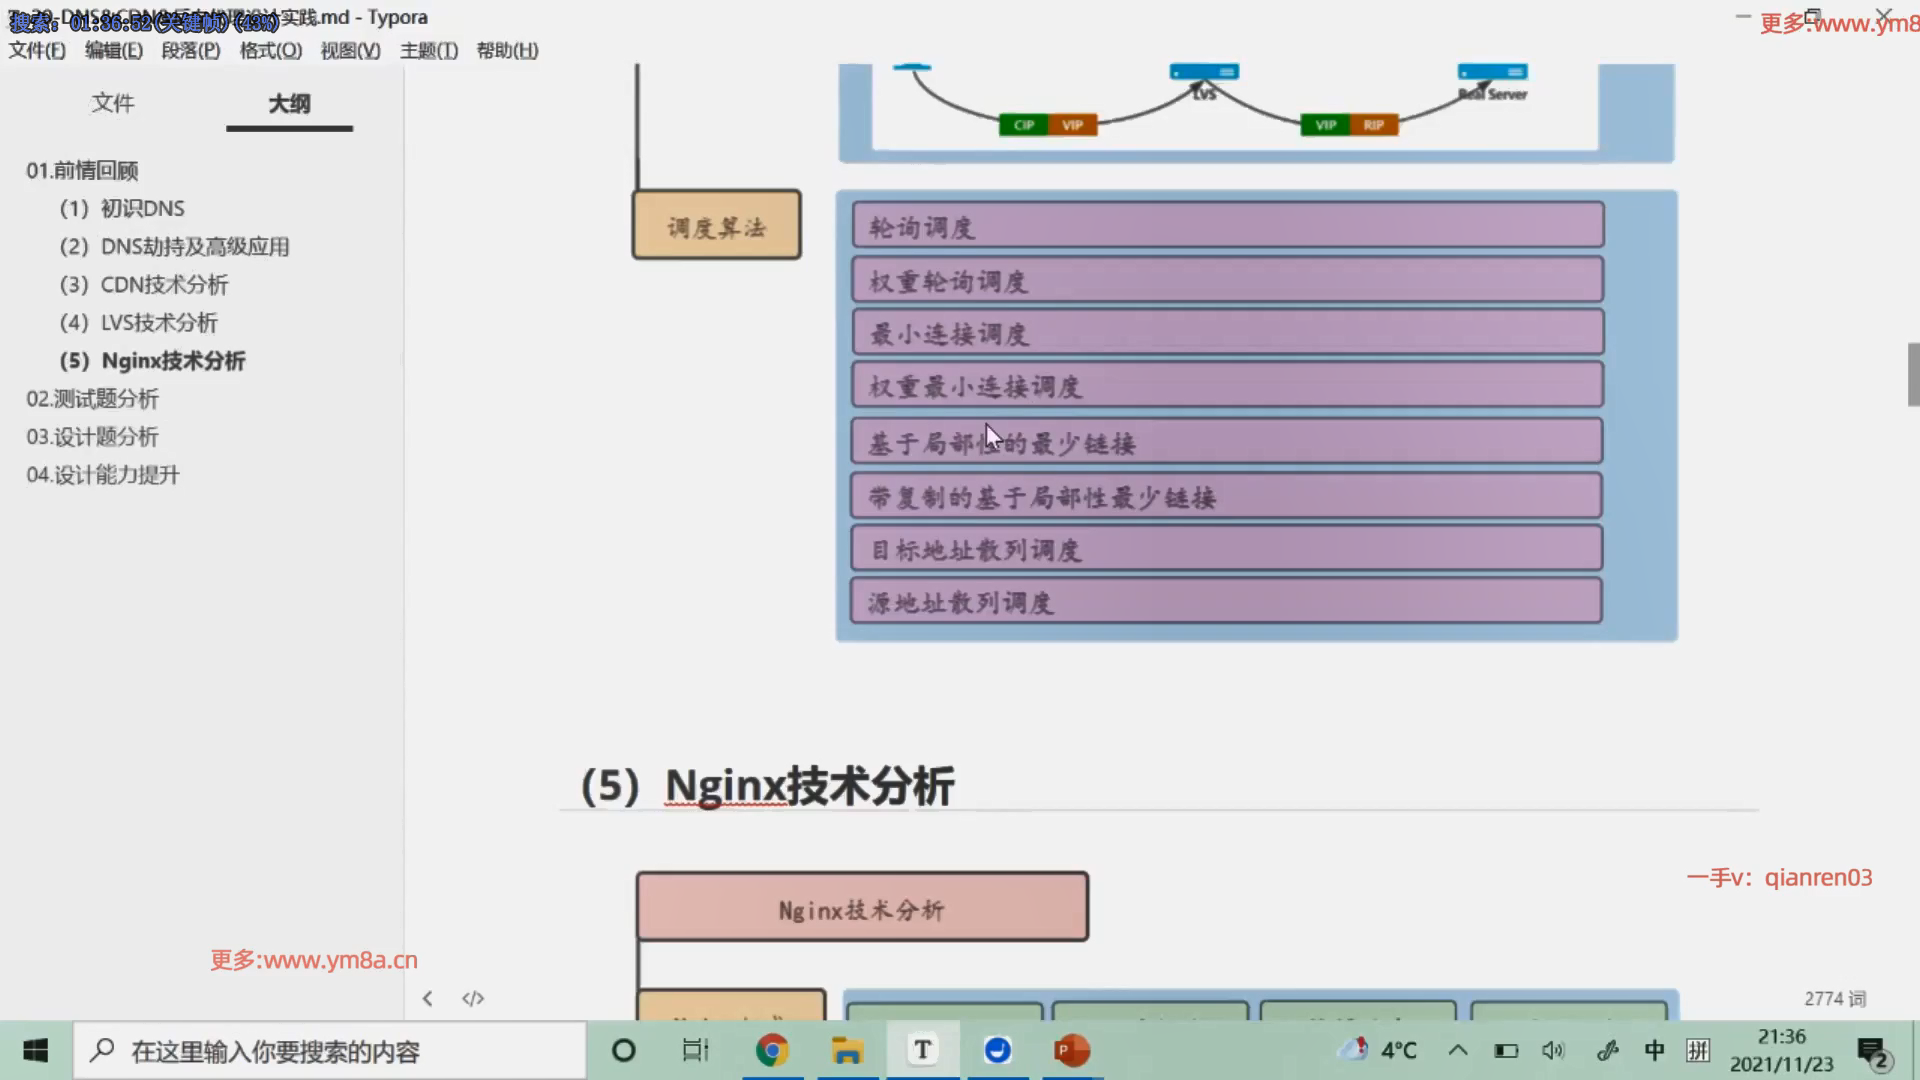The image size is (1920, 1080).
Task: Toggle Chinese input mode indicator 中
Action: tap(1654, 1050)
